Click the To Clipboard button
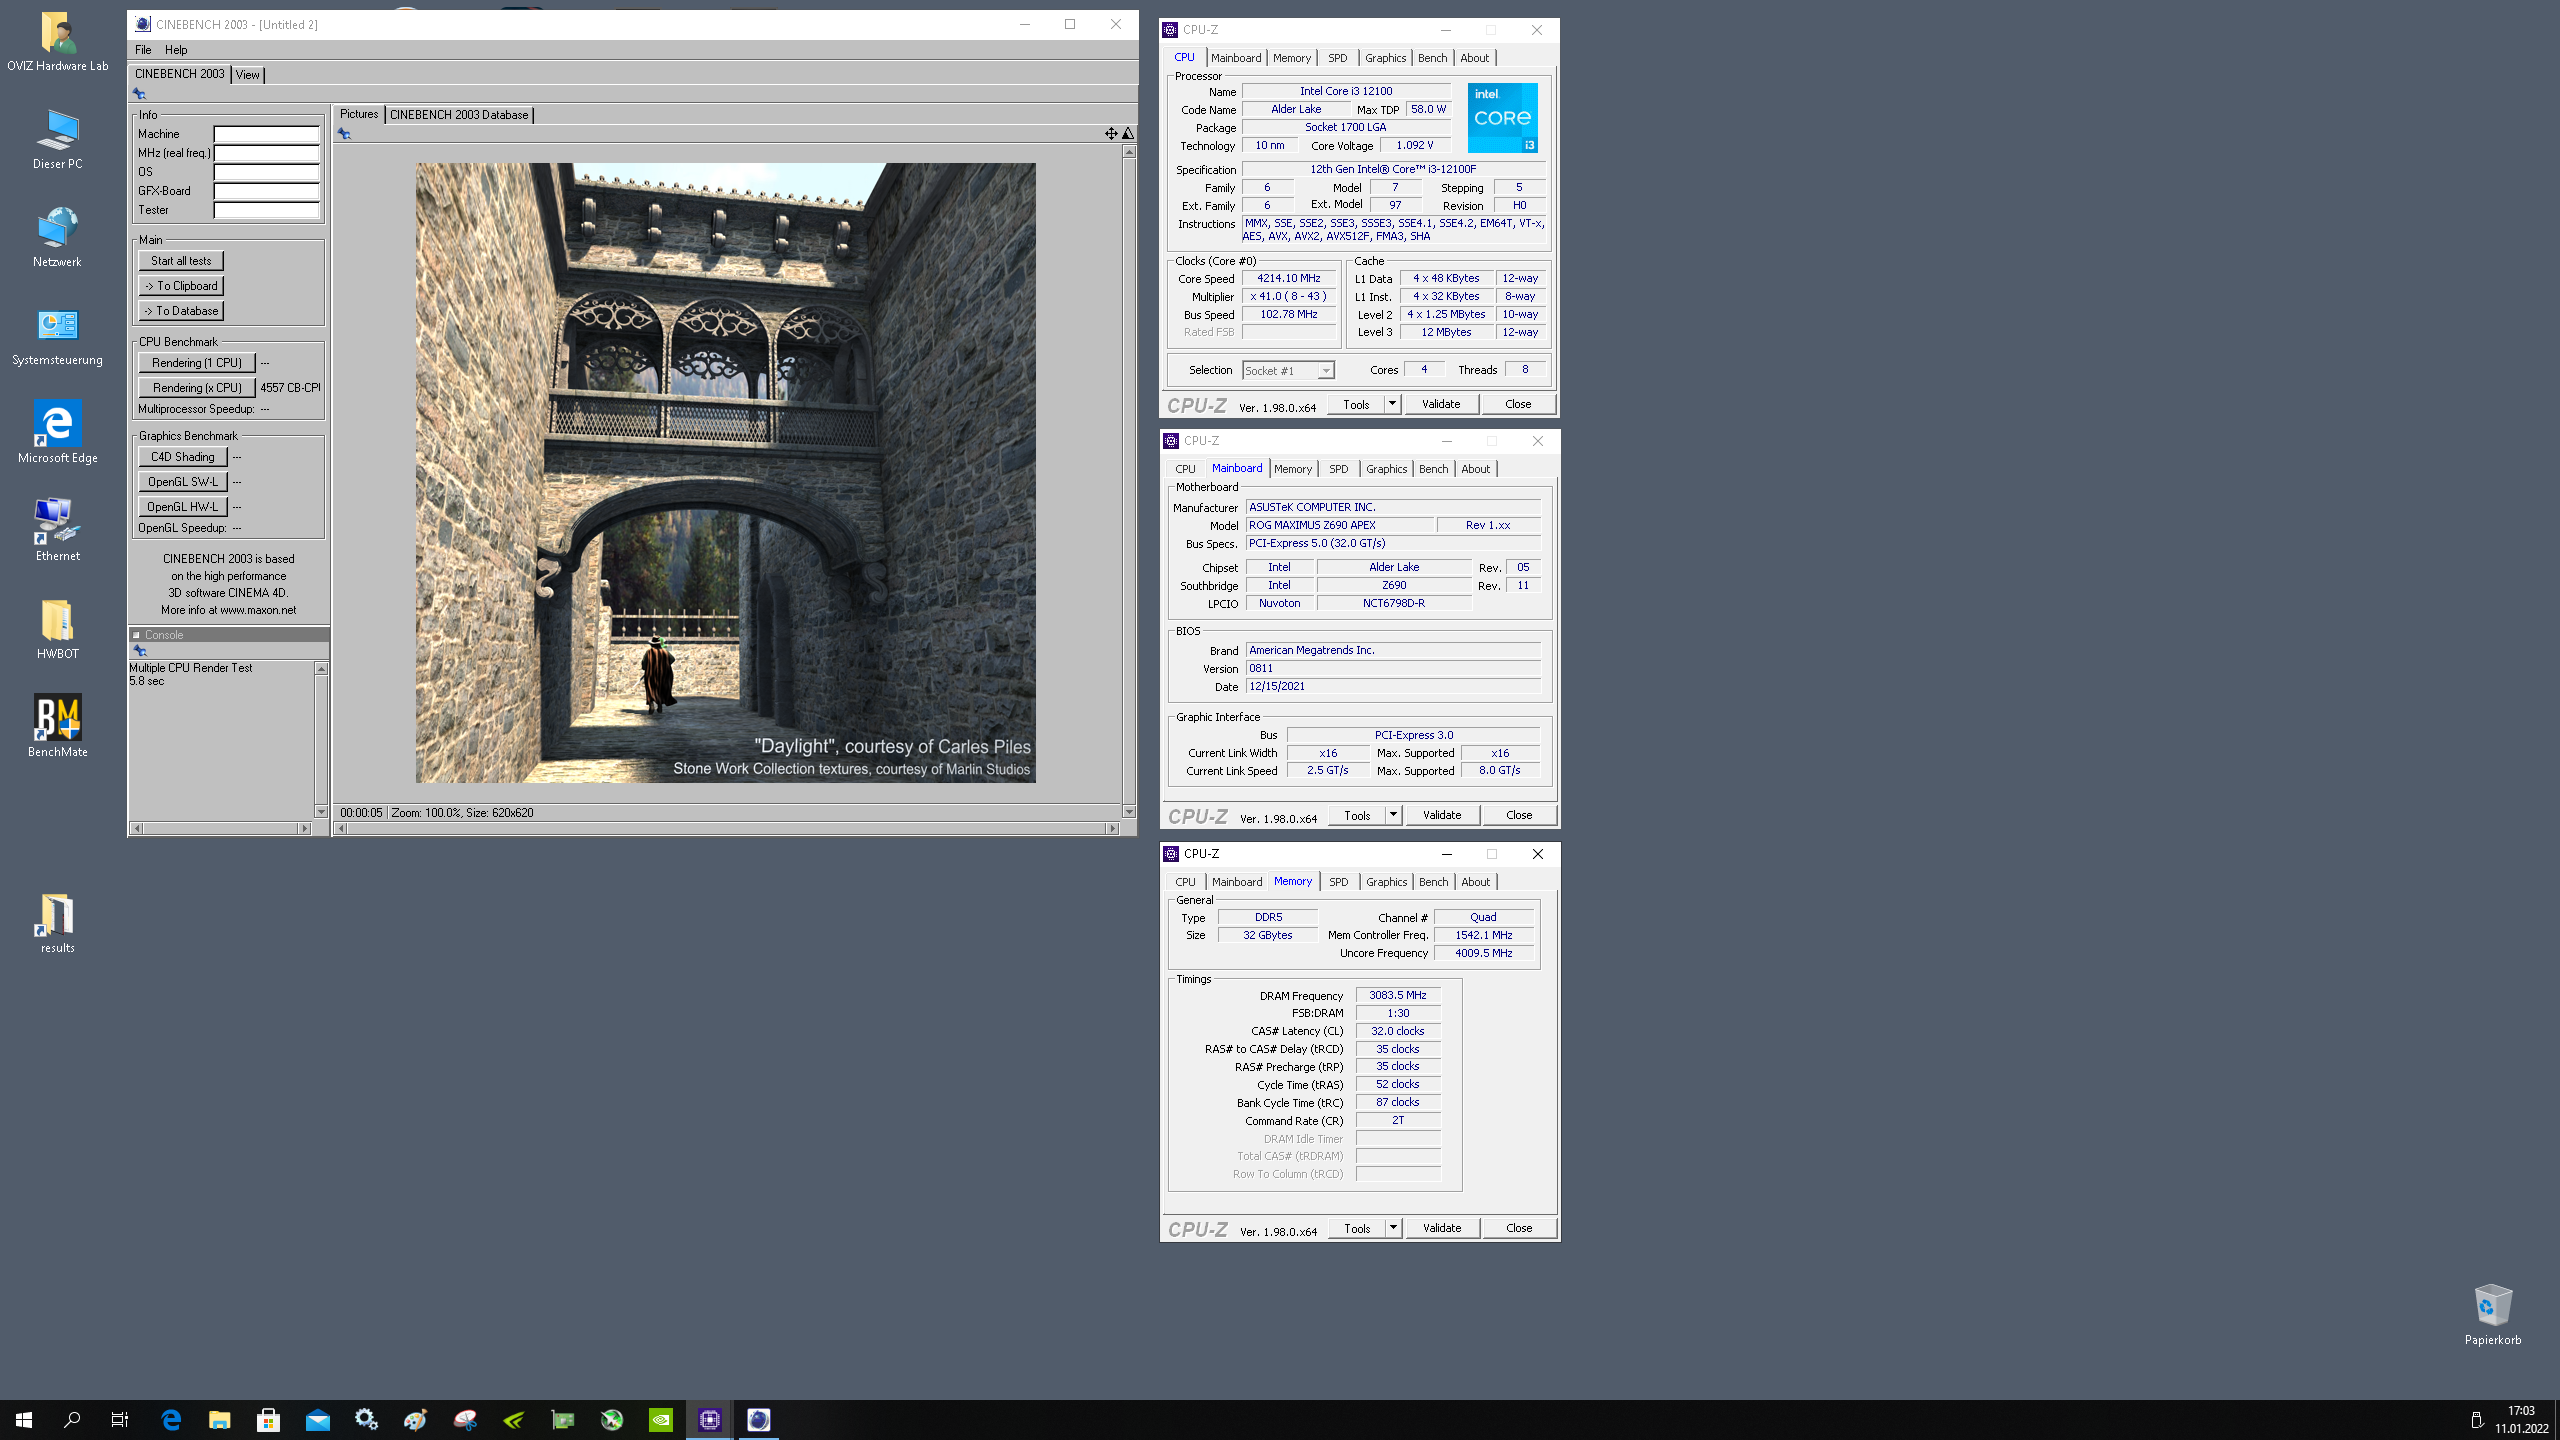Viewport: 2560px width, 1440px height. pyautogui.click(x=181, y=286)
